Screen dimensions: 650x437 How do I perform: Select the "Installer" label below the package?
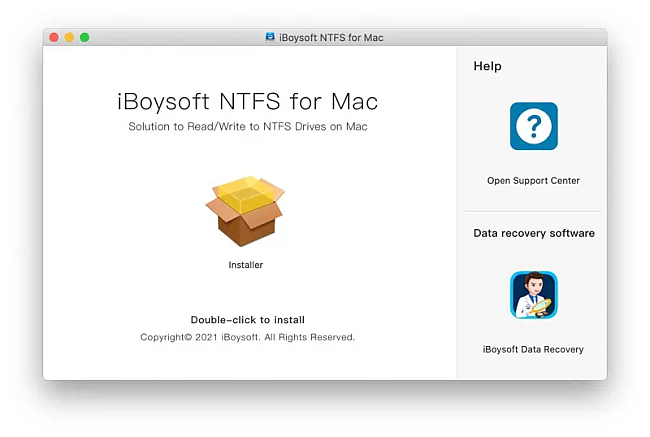245,265
